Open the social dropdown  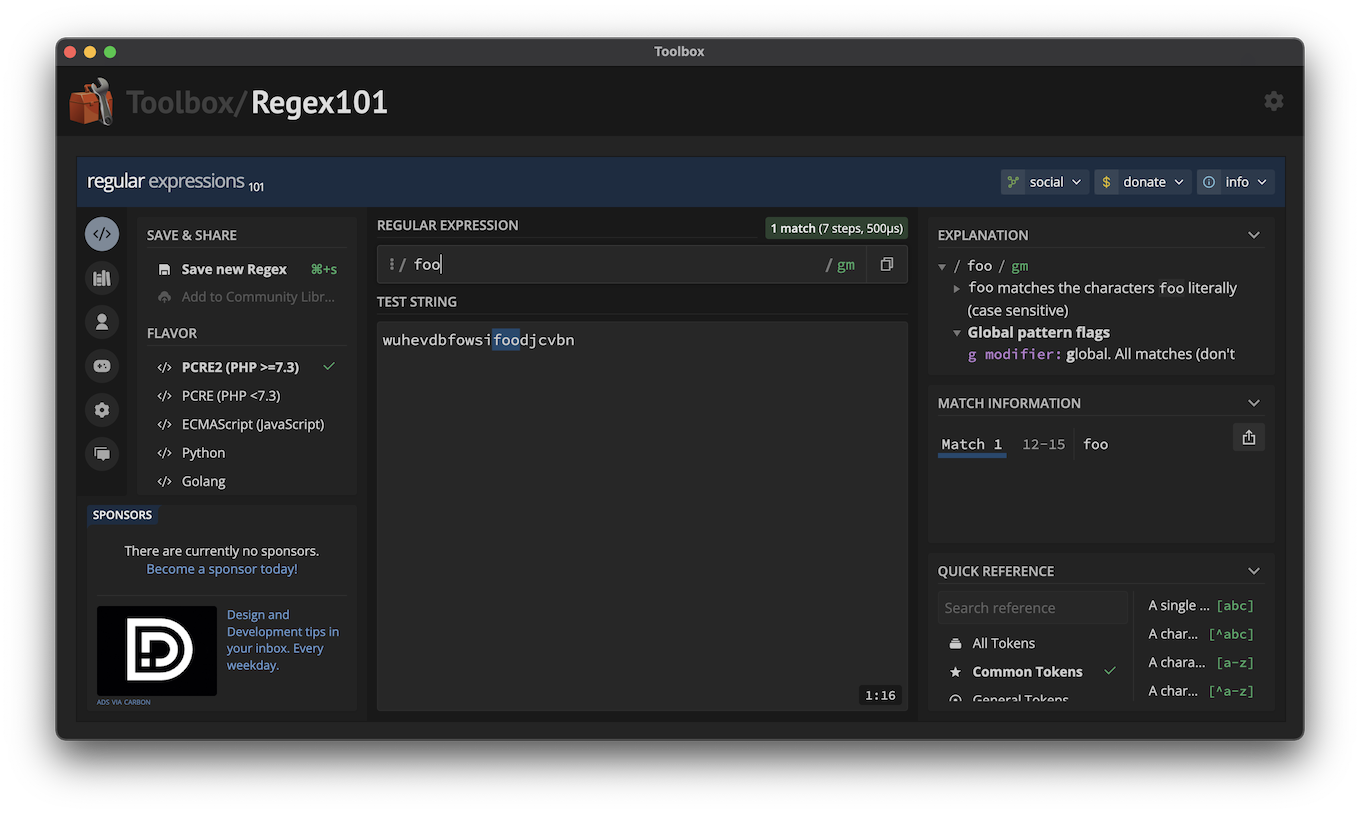coord(1045,182)
